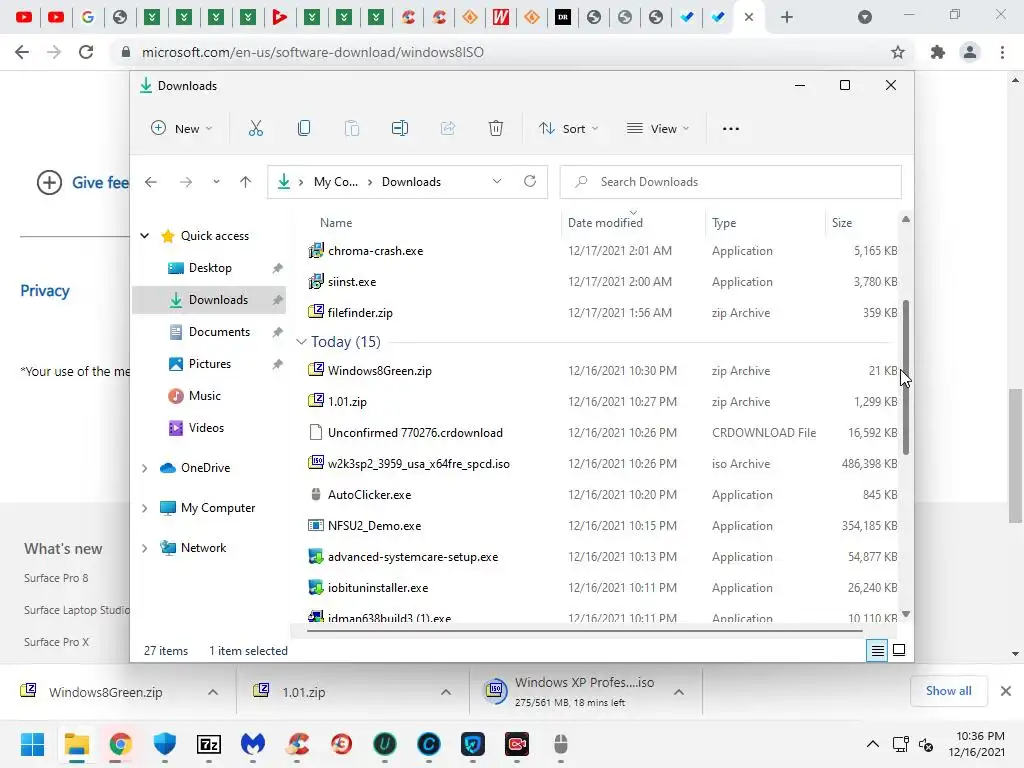Click Surface Pro 8 link

pos(56,578)
